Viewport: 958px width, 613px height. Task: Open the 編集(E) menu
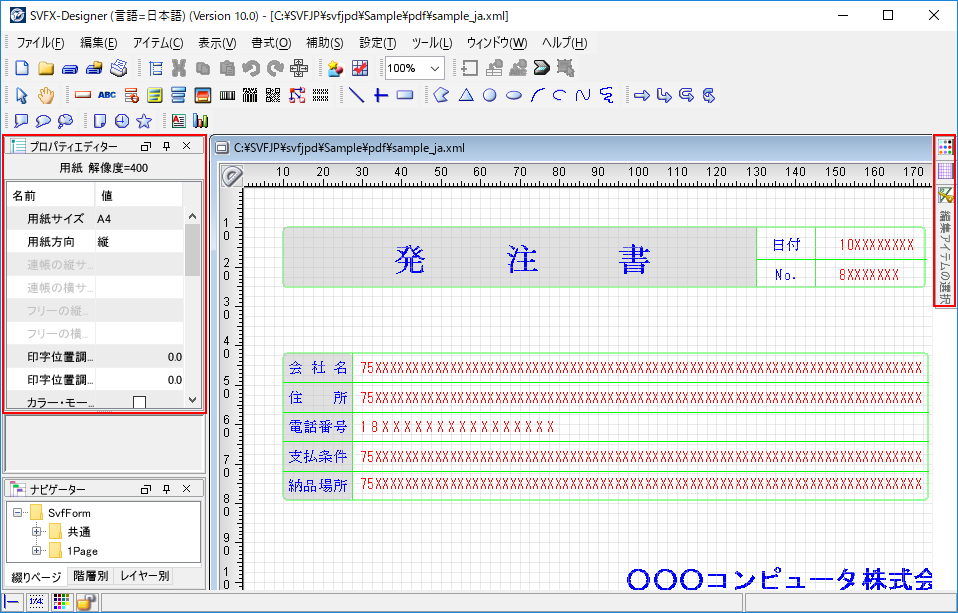99,43
